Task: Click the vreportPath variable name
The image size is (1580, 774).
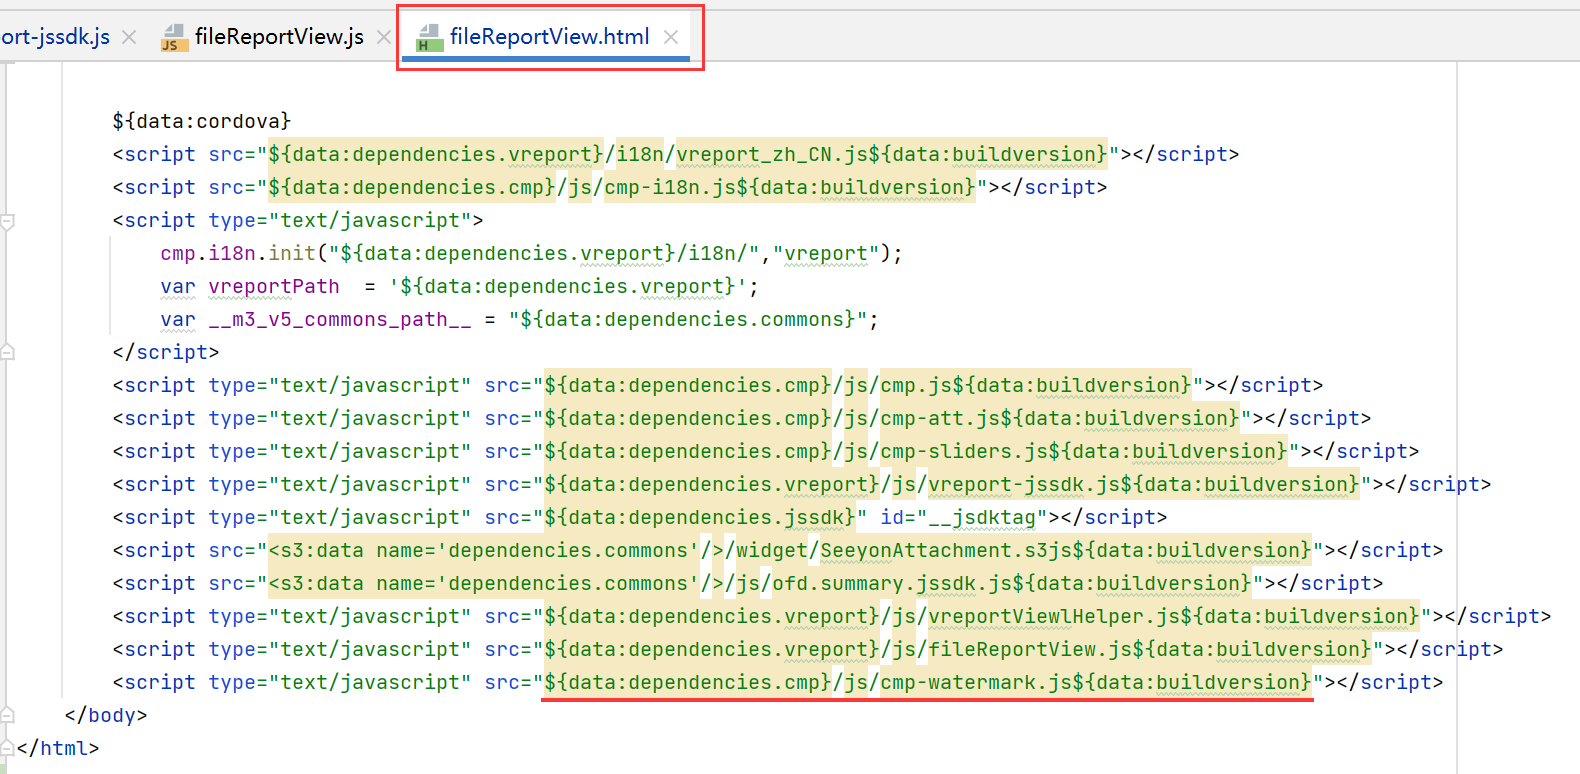Action: 273,287
